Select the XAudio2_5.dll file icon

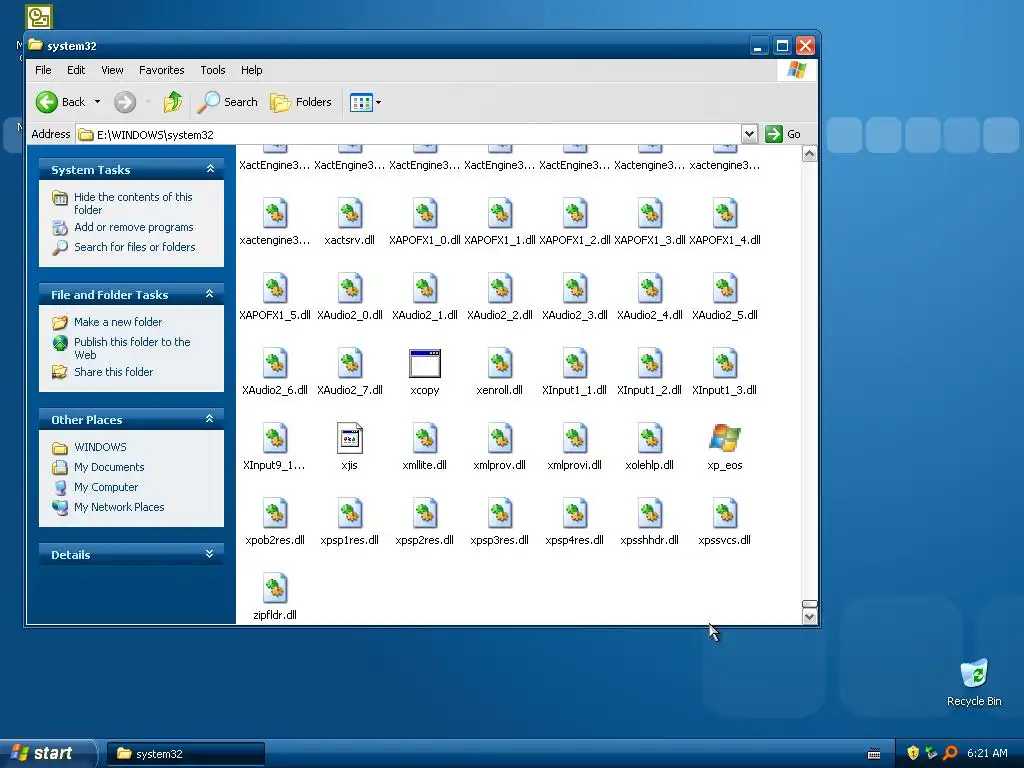pyautogui.click(x=725, y=289)
